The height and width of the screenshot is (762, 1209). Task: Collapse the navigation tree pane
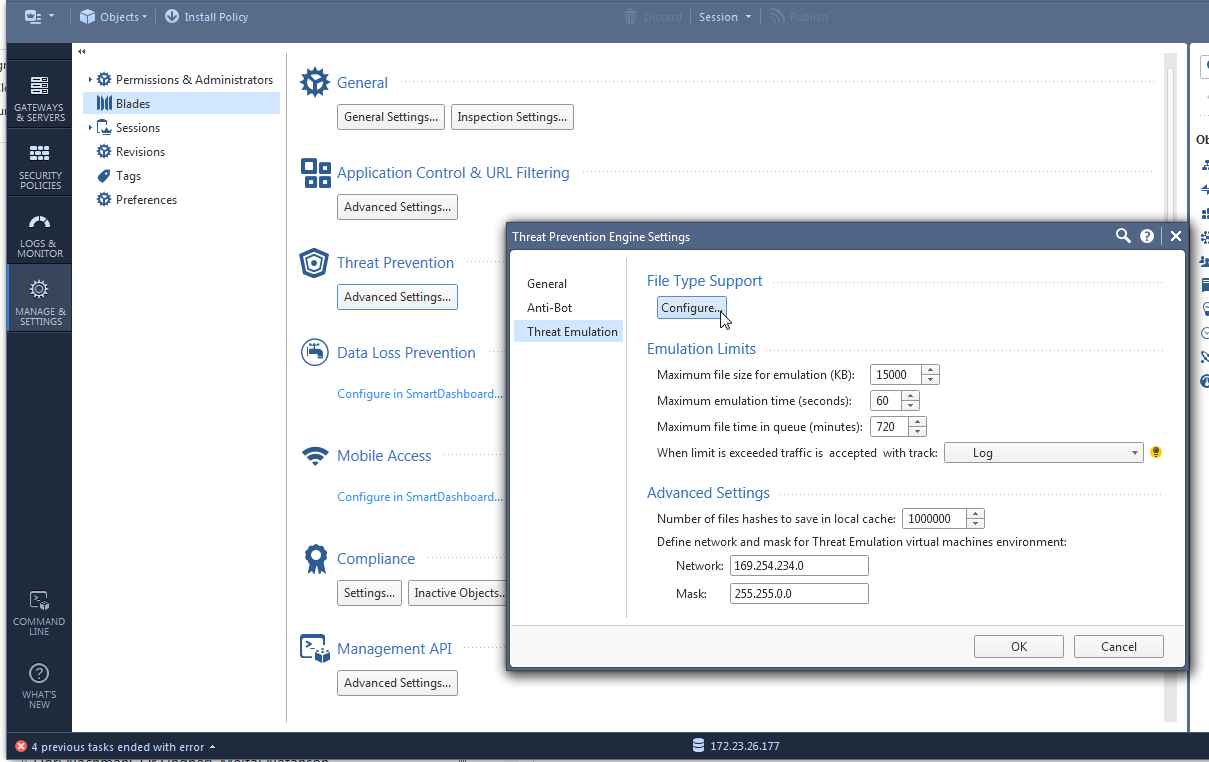tap(82, 51)
